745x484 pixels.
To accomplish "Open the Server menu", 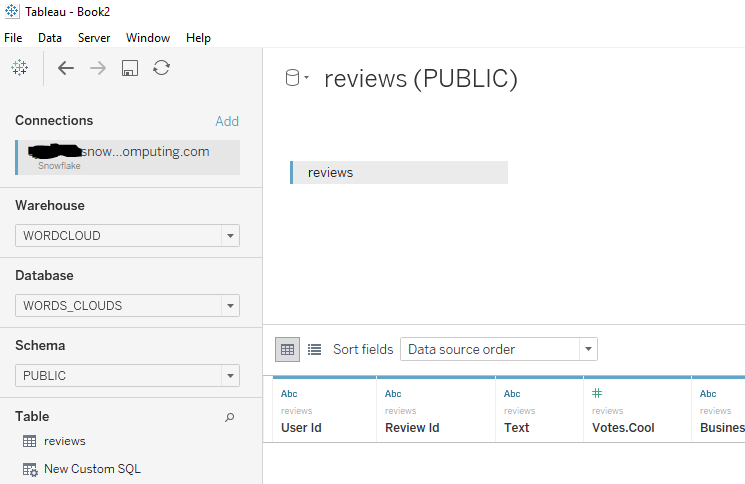I will point(94,38).
